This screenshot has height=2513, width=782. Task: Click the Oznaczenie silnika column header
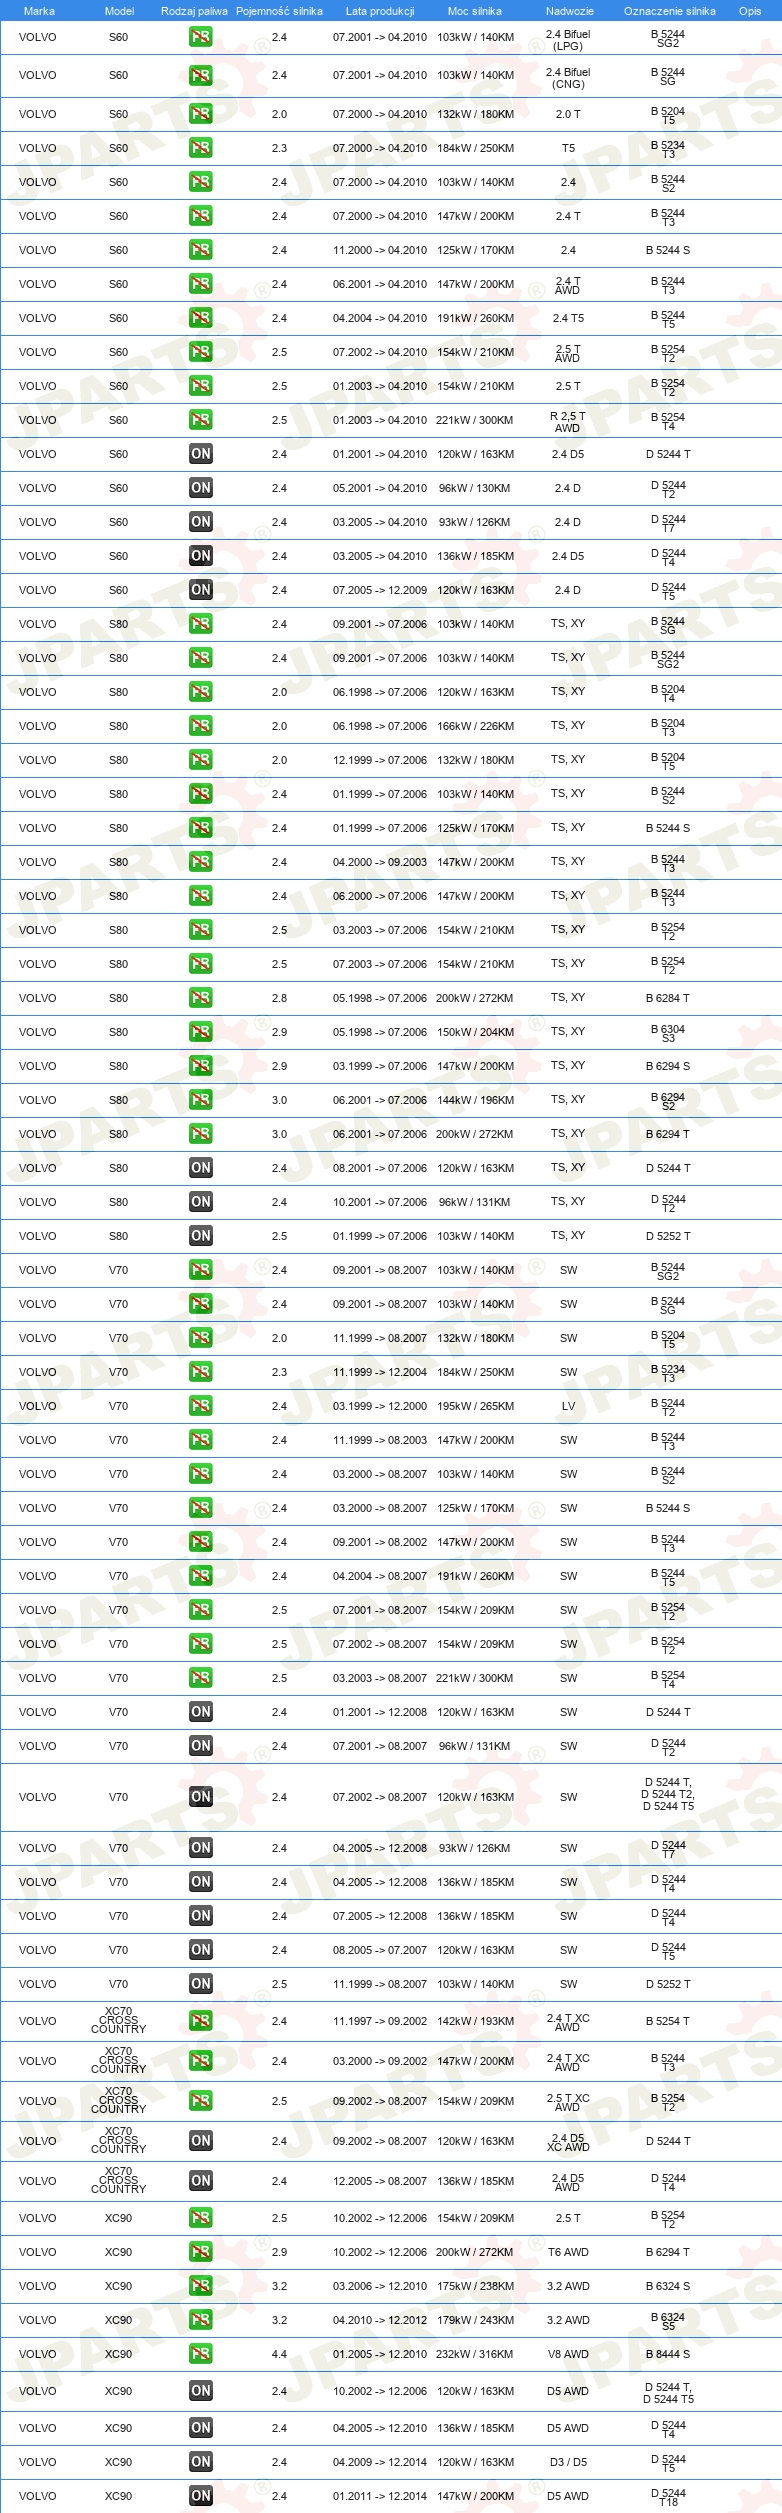click(x=670, y=11)
